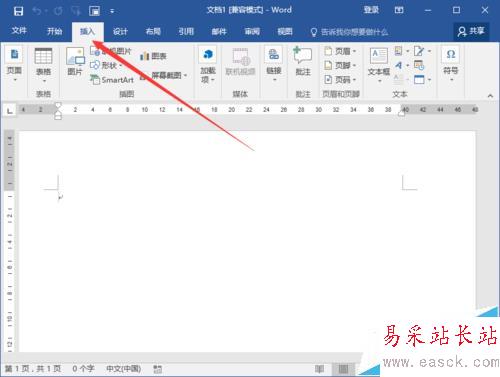500x377 pixels.
Task: Open the 页码 (Page Number) dropdown
Action: (340, 79)
